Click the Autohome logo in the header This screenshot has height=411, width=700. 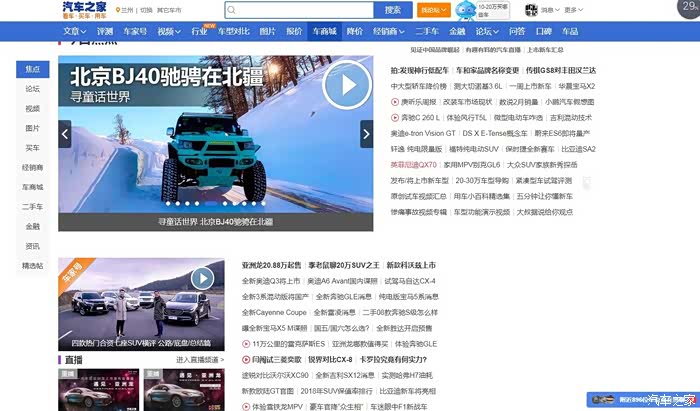click(84, 9)
